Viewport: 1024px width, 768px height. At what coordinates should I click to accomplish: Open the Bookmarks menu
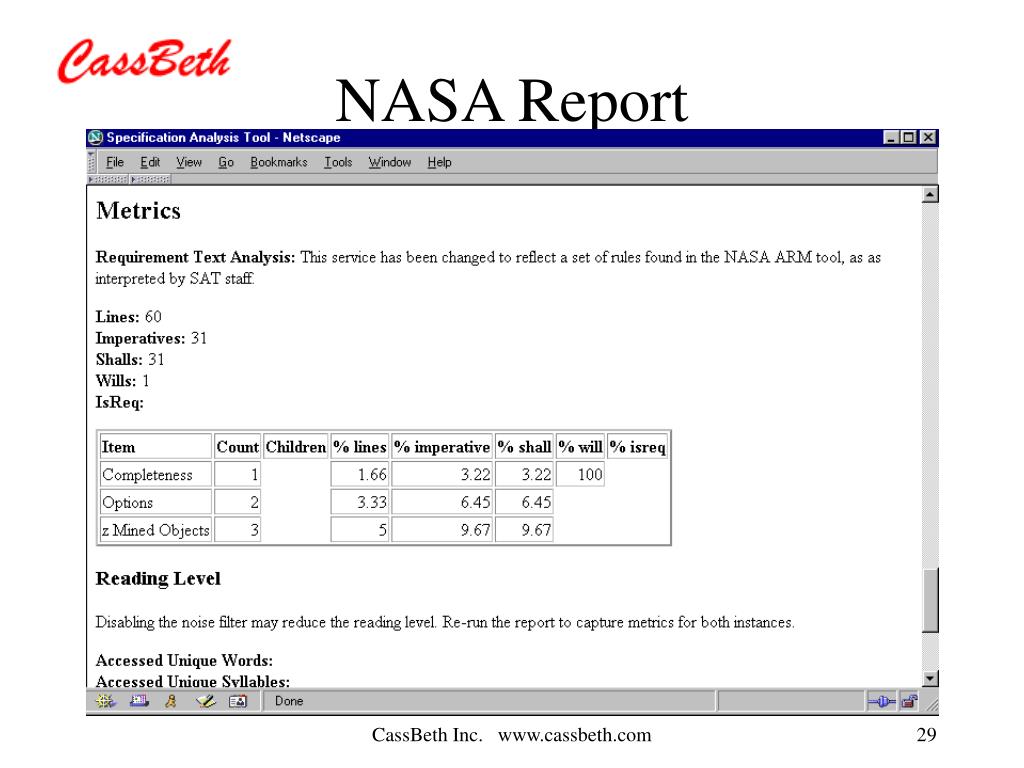pos(279,162)
